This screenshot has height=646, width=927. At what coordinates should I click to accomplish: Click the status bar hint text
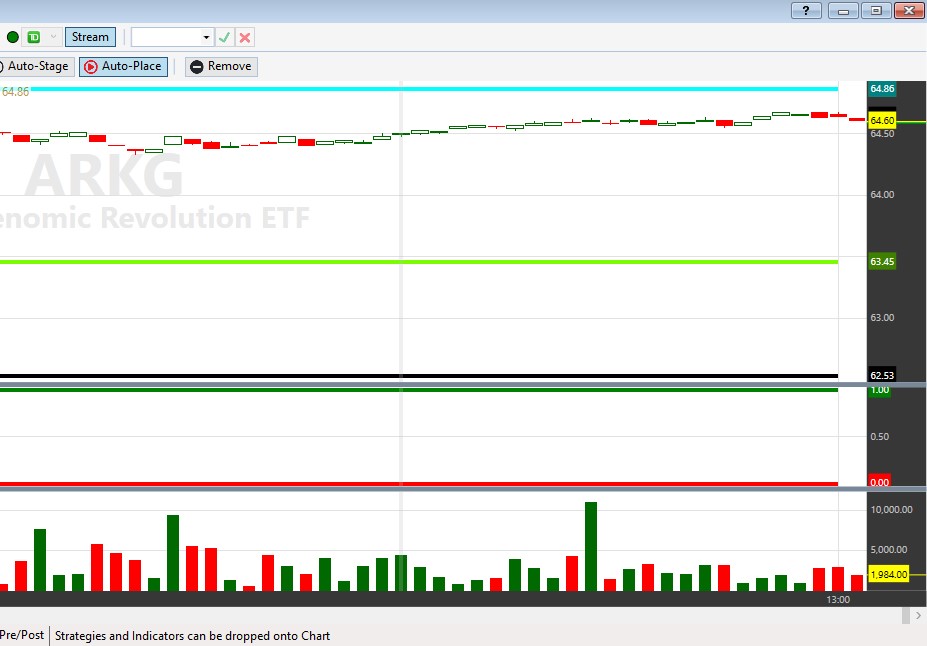(192, 636)
